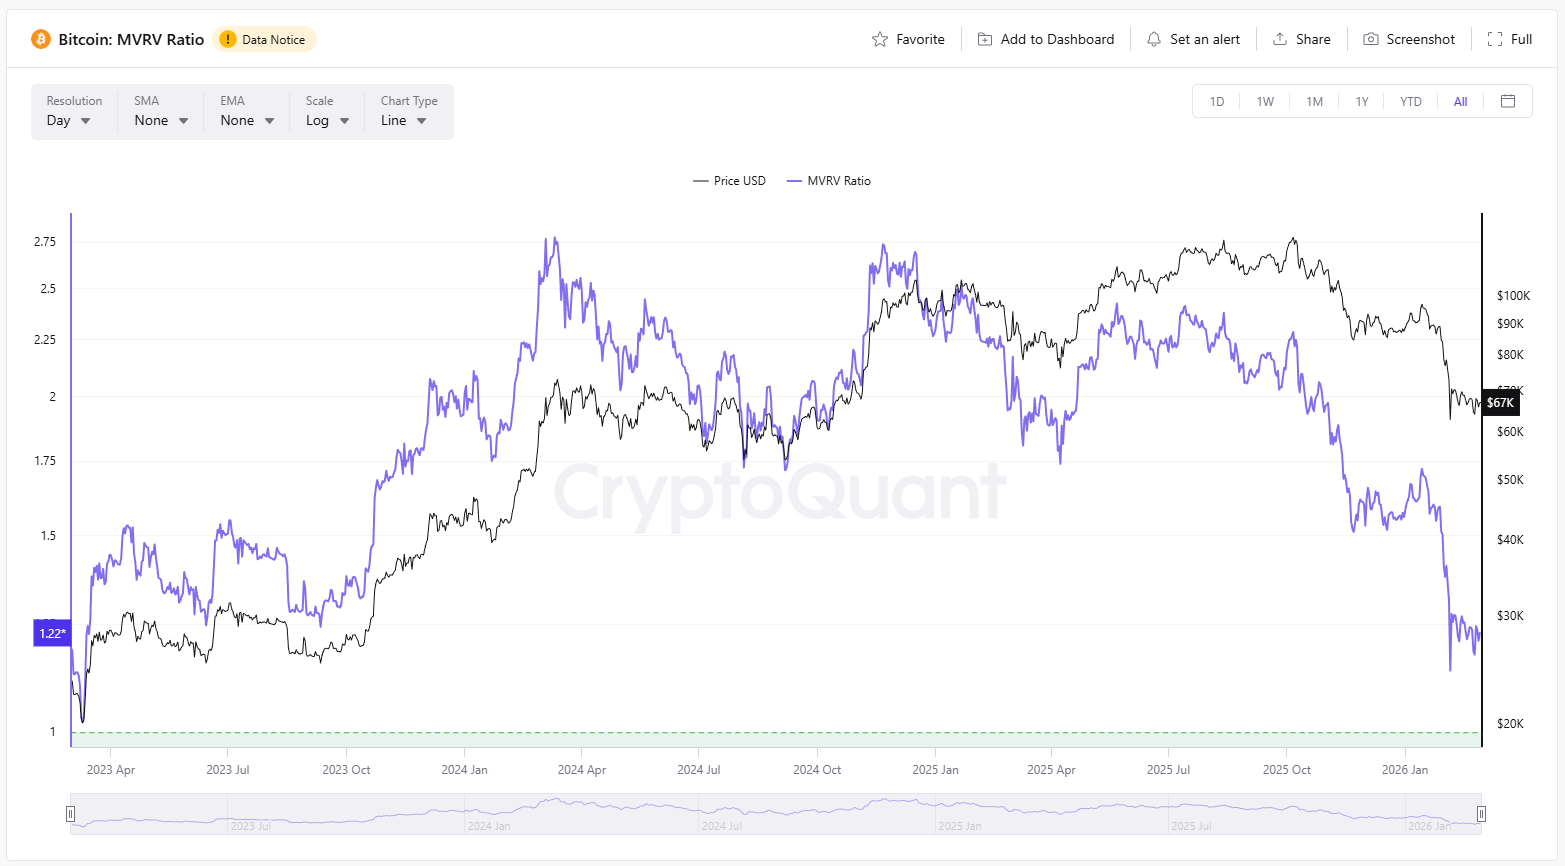Expand the Resolution Day dropdown

[68, 120]
